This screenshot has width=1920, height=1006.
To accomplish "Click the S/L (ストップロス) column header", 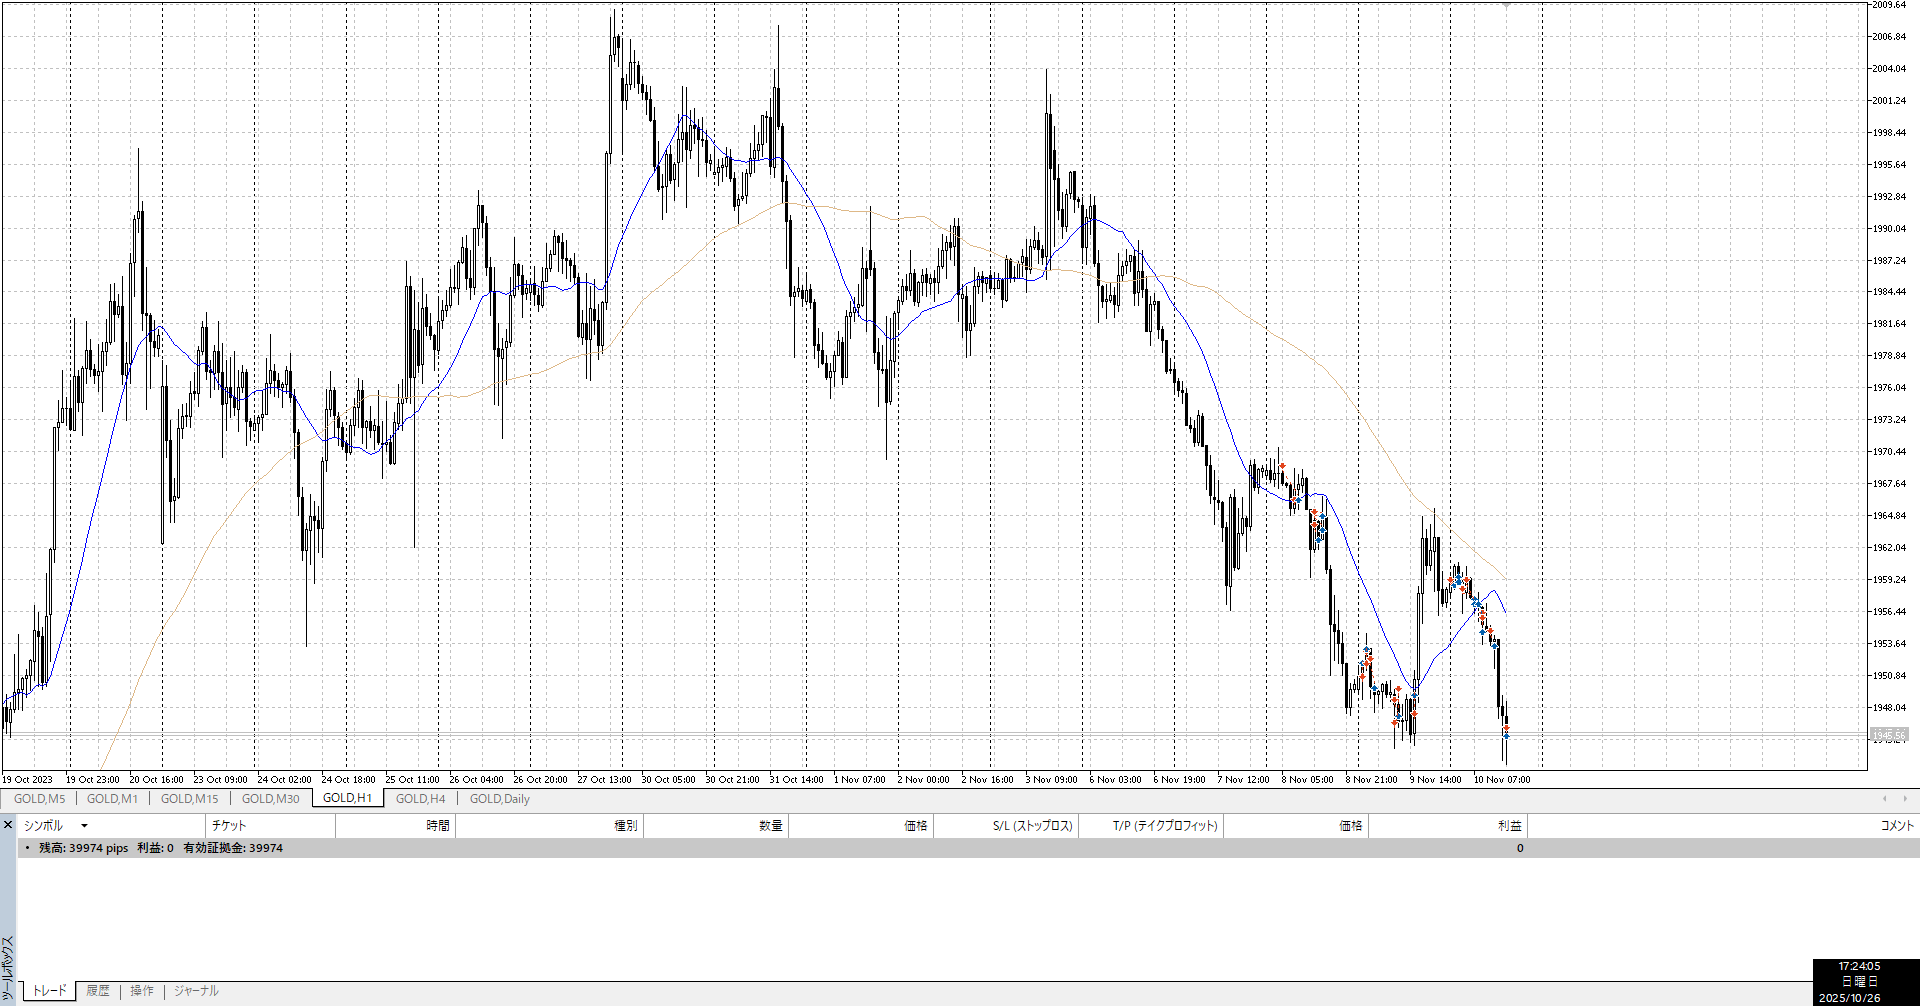I will pos(1032,826).
